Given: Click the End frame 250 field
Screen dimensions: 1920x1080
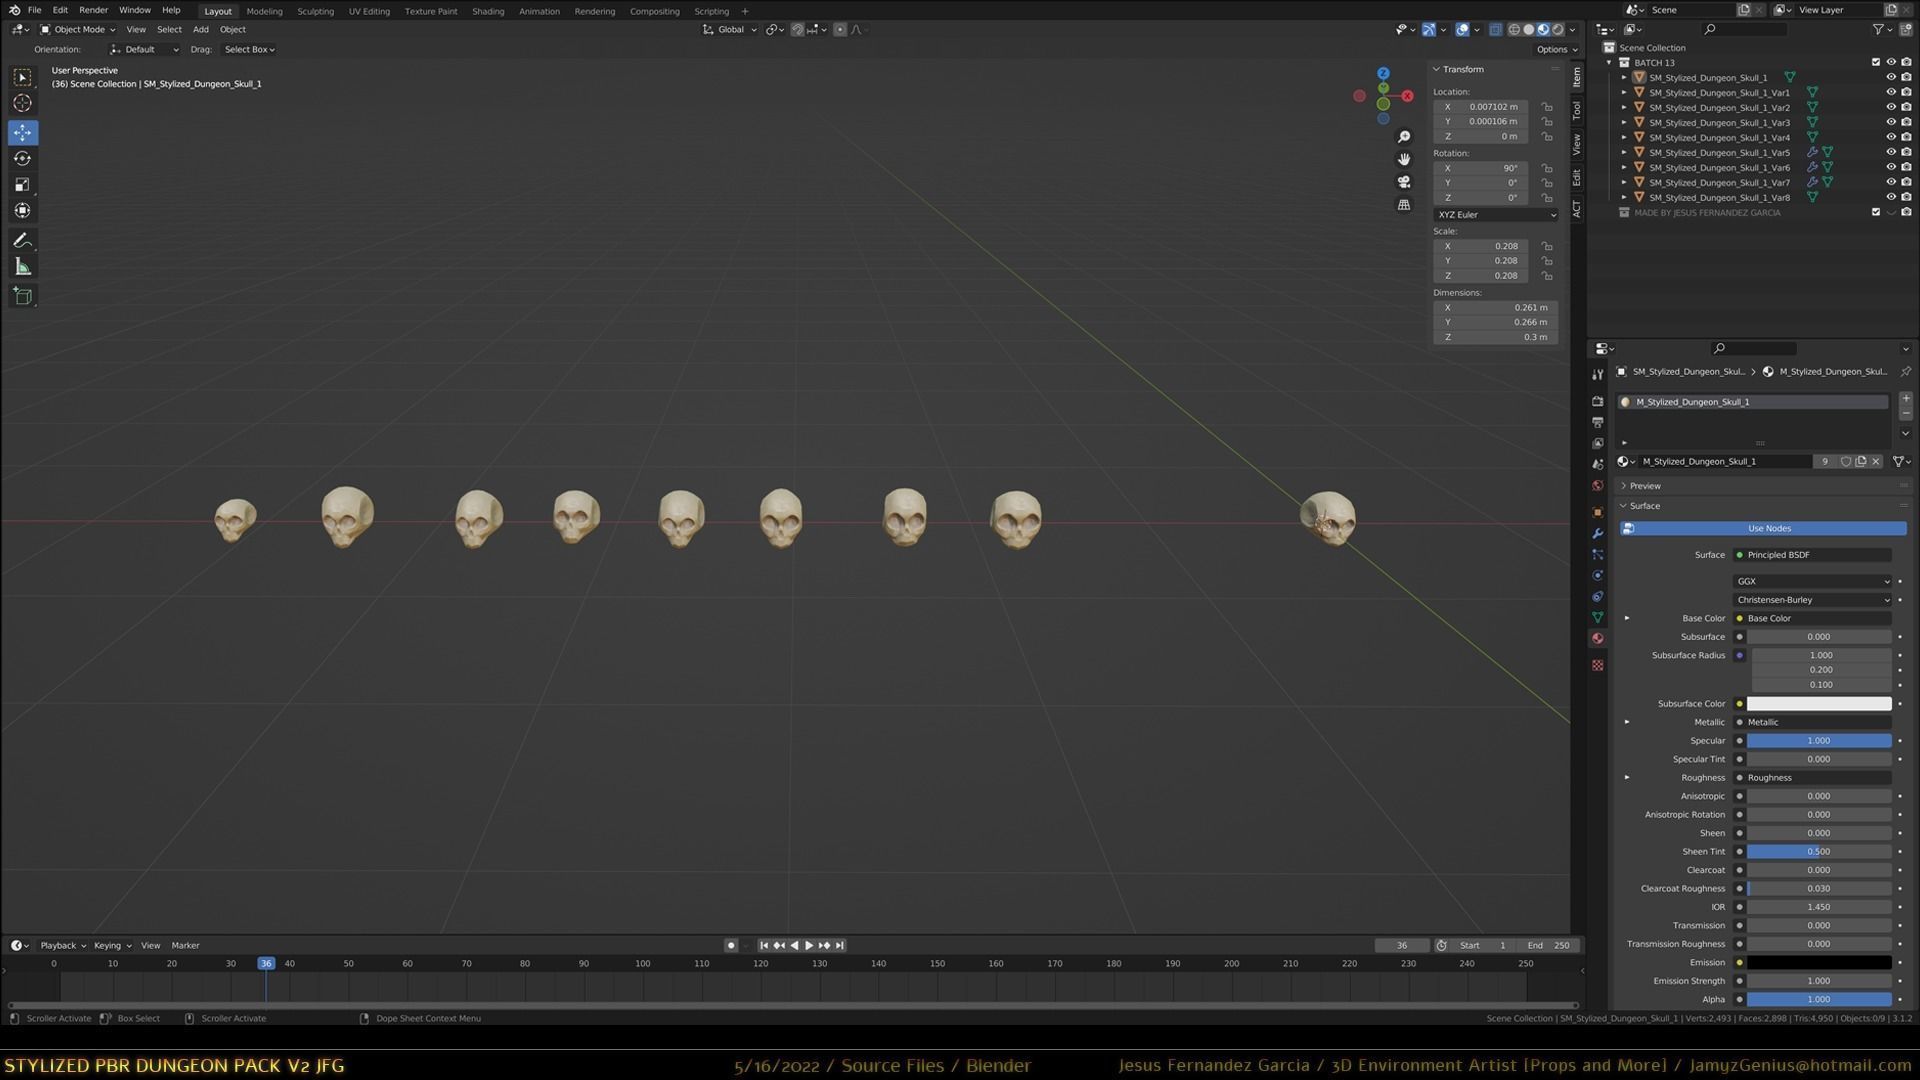Looking at the screenshot, I should point(1549,945).
